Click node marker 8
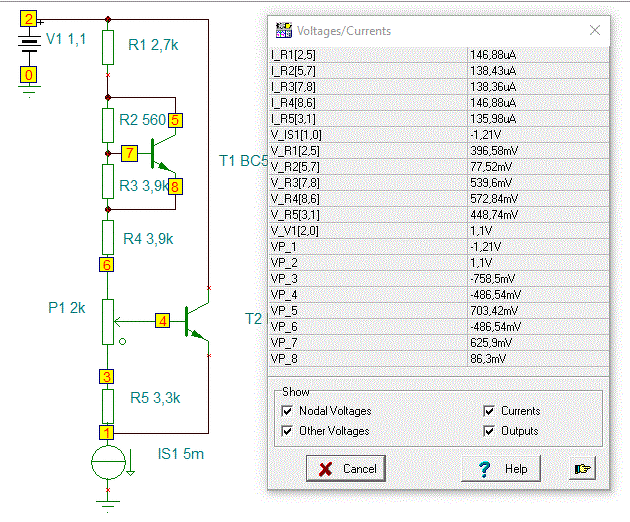Screen dimensions: 630x522 pyautogui.click(x=175, y=187)
